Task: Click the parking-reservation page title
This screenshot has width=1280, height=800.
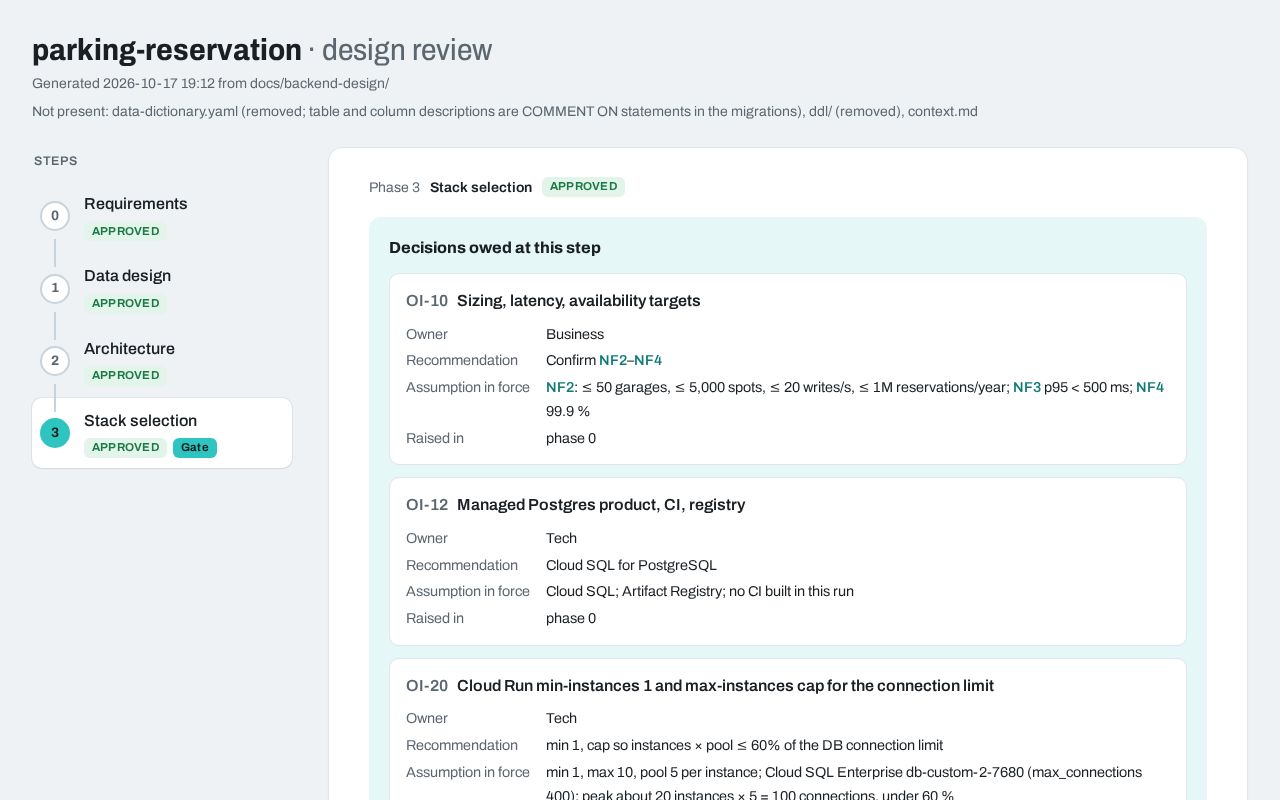Action: tap(167, 50)
